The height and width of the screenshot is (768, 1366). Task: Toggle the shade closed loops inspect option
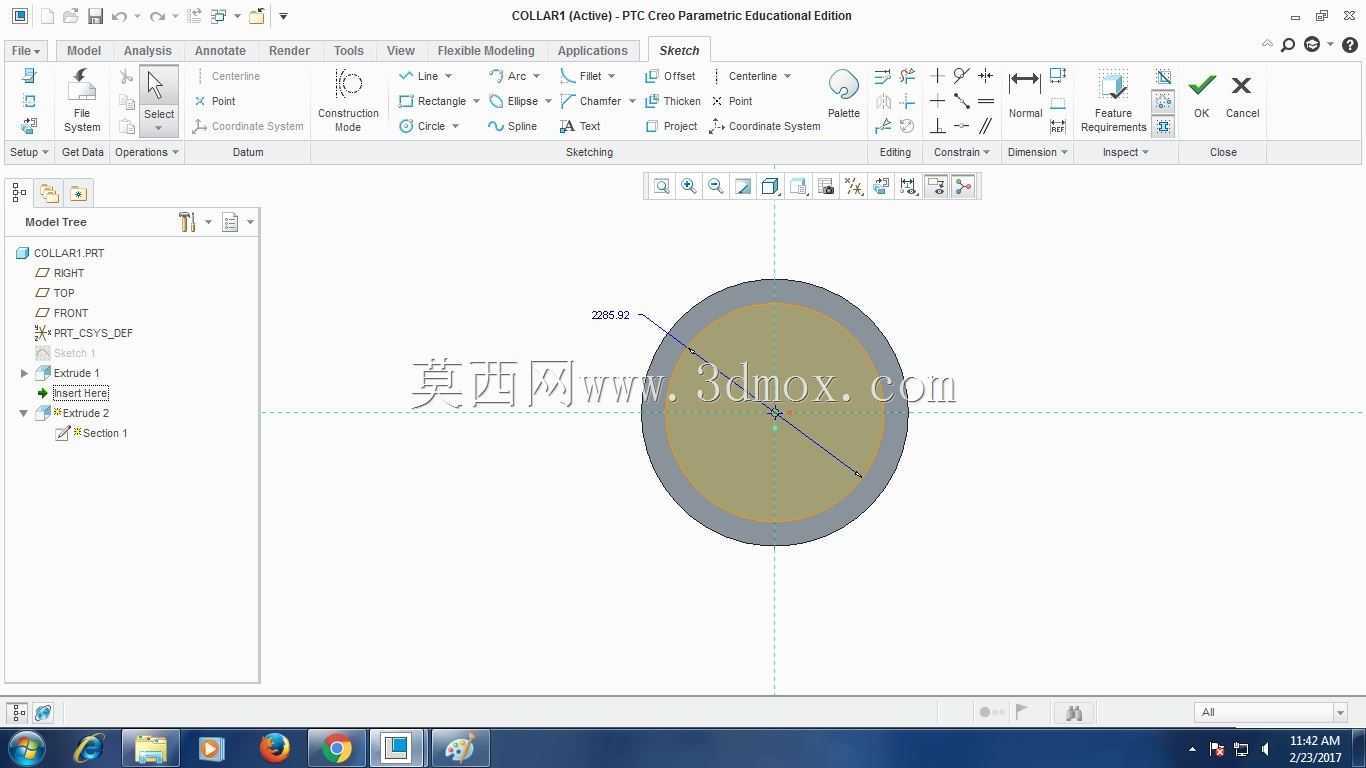tap(1163, 127)
